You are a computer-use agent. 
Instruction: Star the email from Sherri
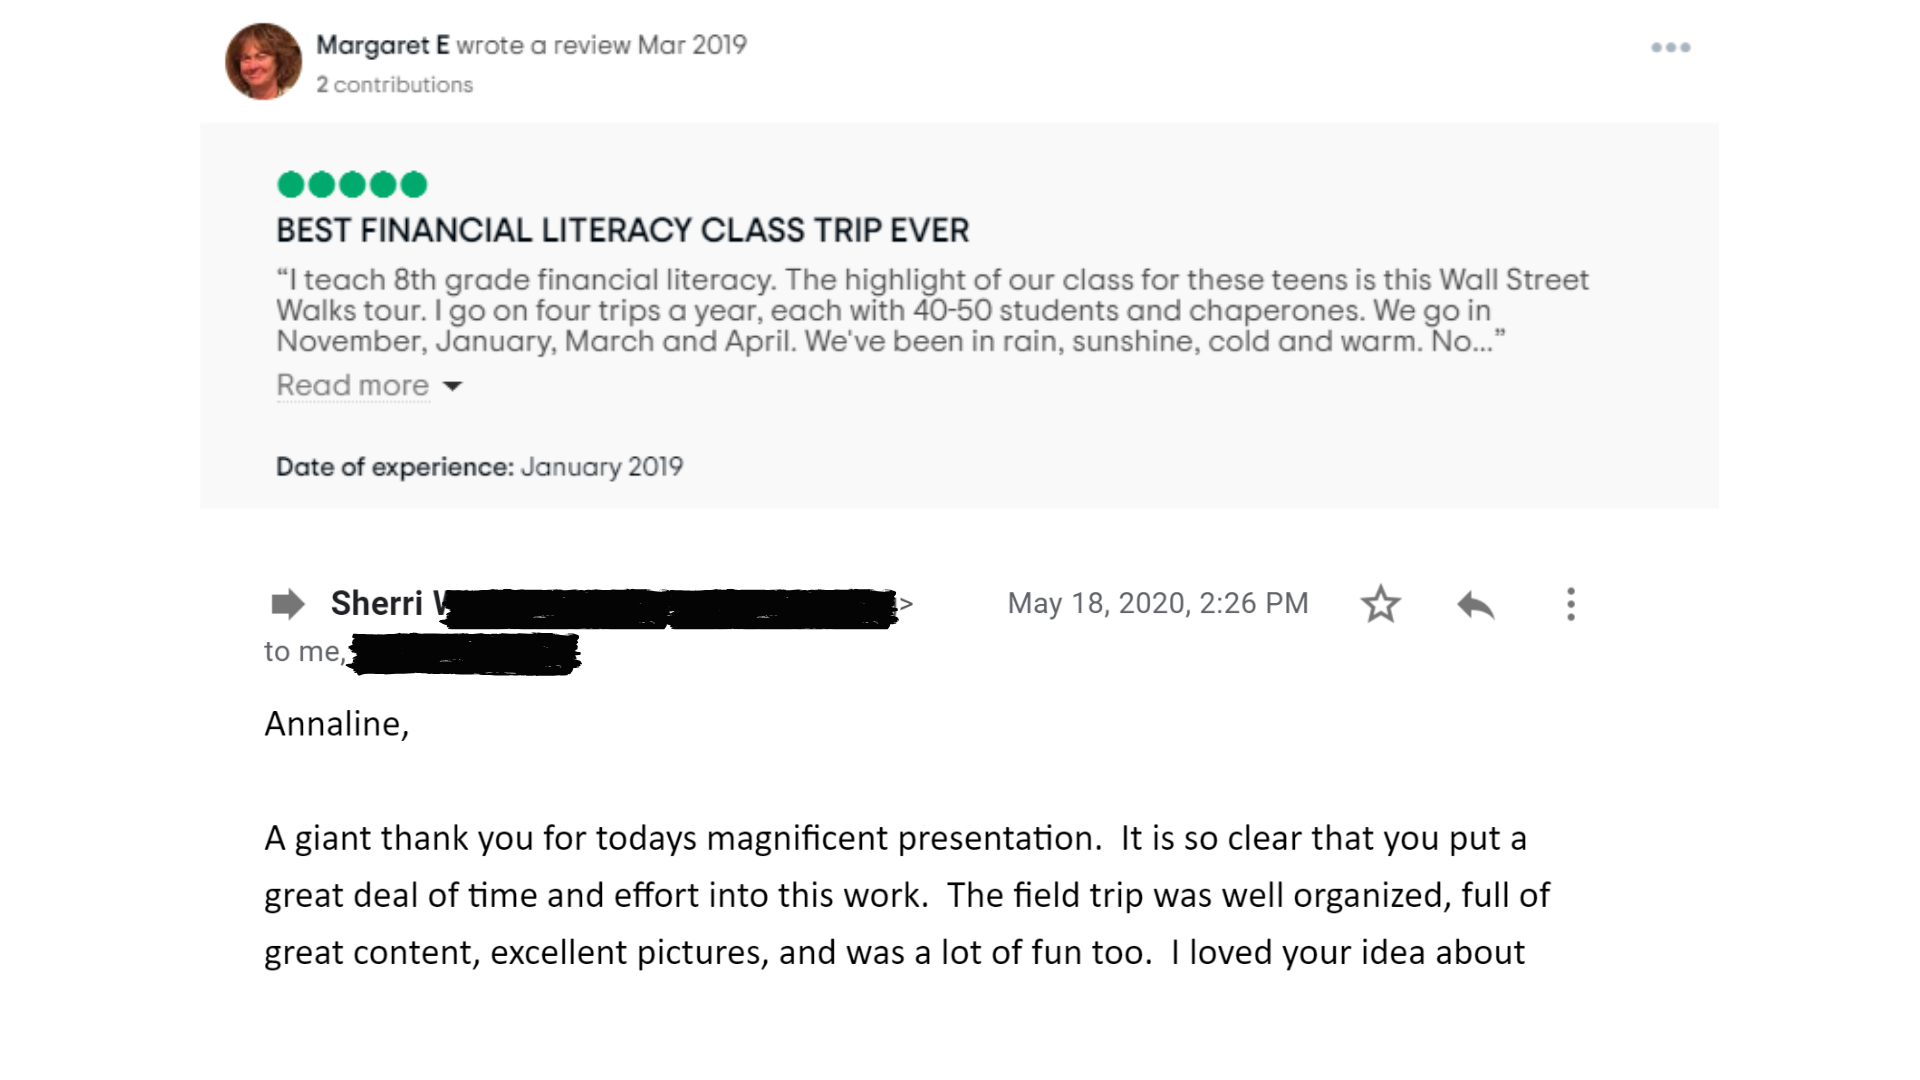pos(1380,604)
